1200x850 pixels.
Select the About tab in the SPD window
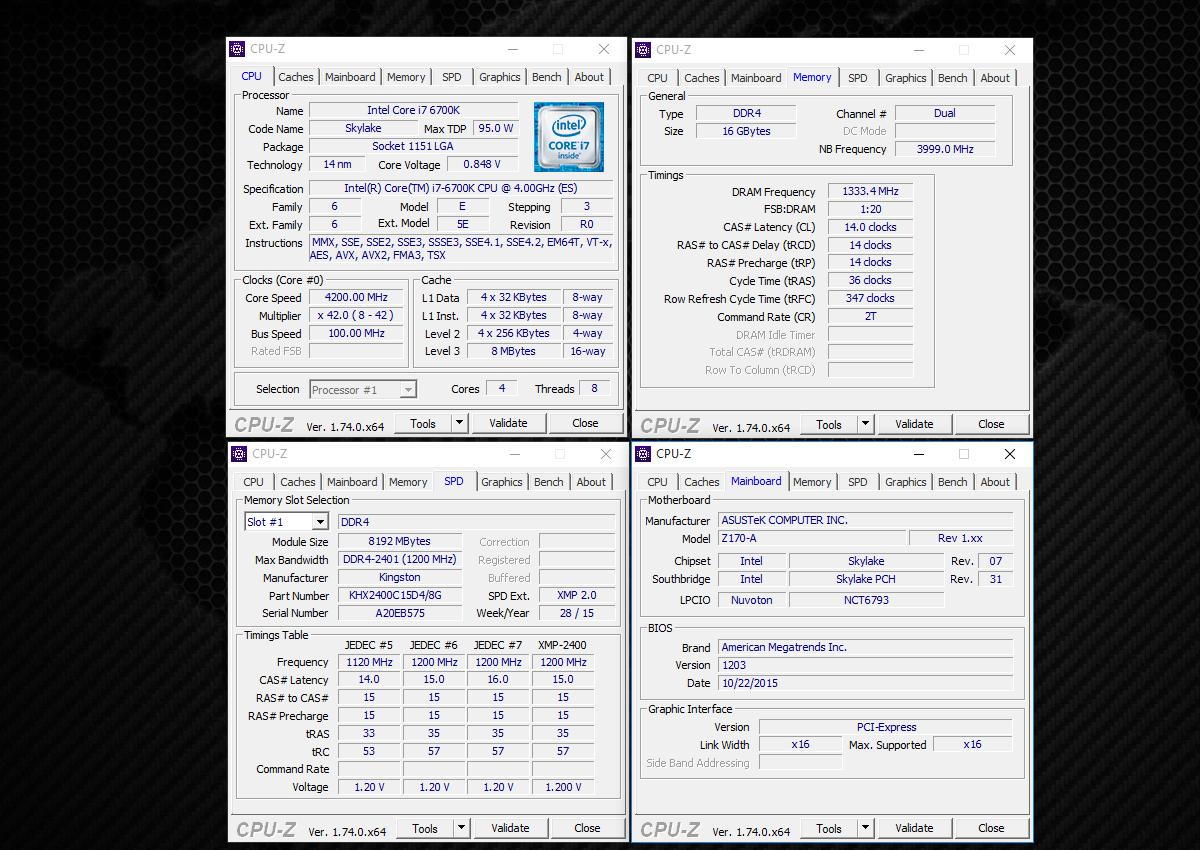click(x=591, y=482)
